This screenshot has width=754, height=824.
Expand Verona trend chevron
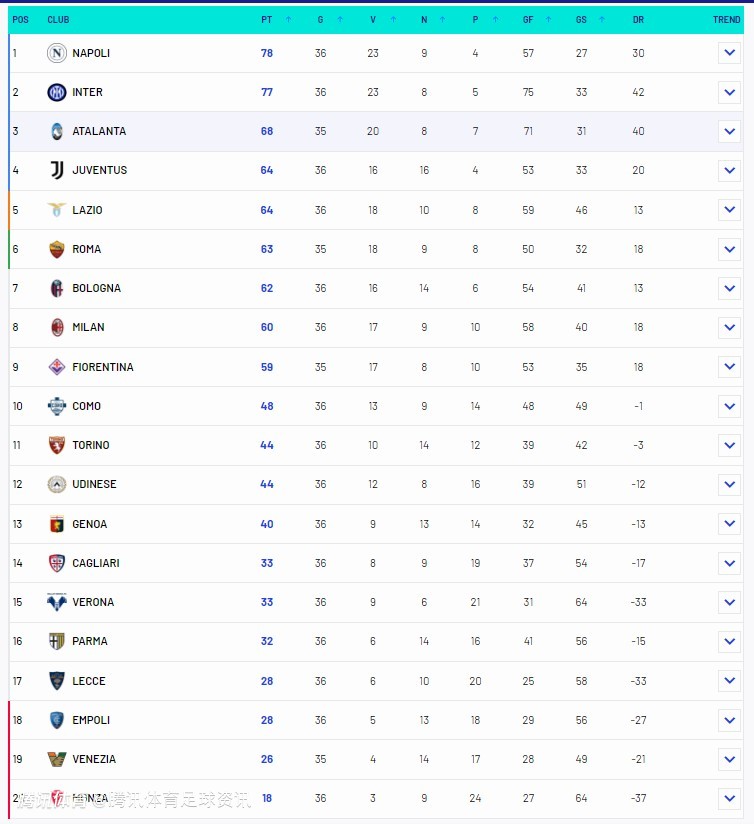coord(729,602)
